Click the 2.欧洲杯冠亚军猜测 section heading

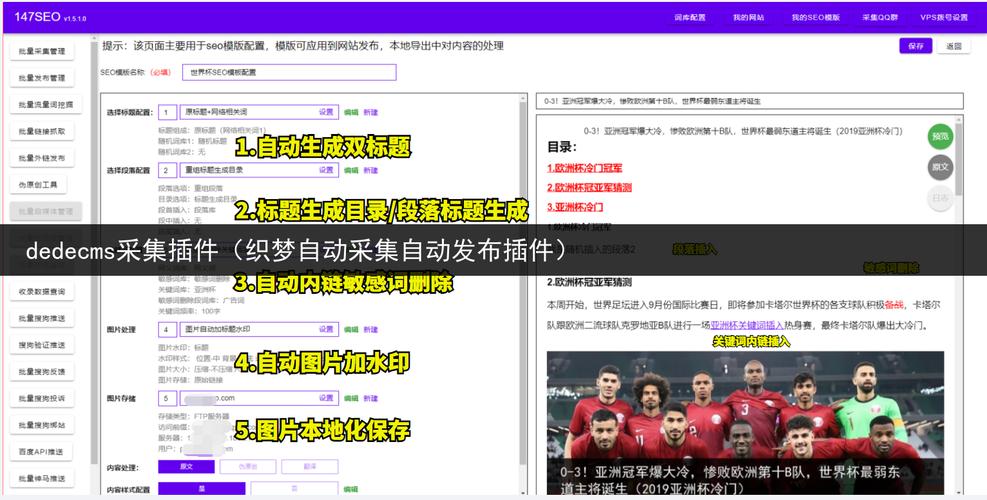589,282
